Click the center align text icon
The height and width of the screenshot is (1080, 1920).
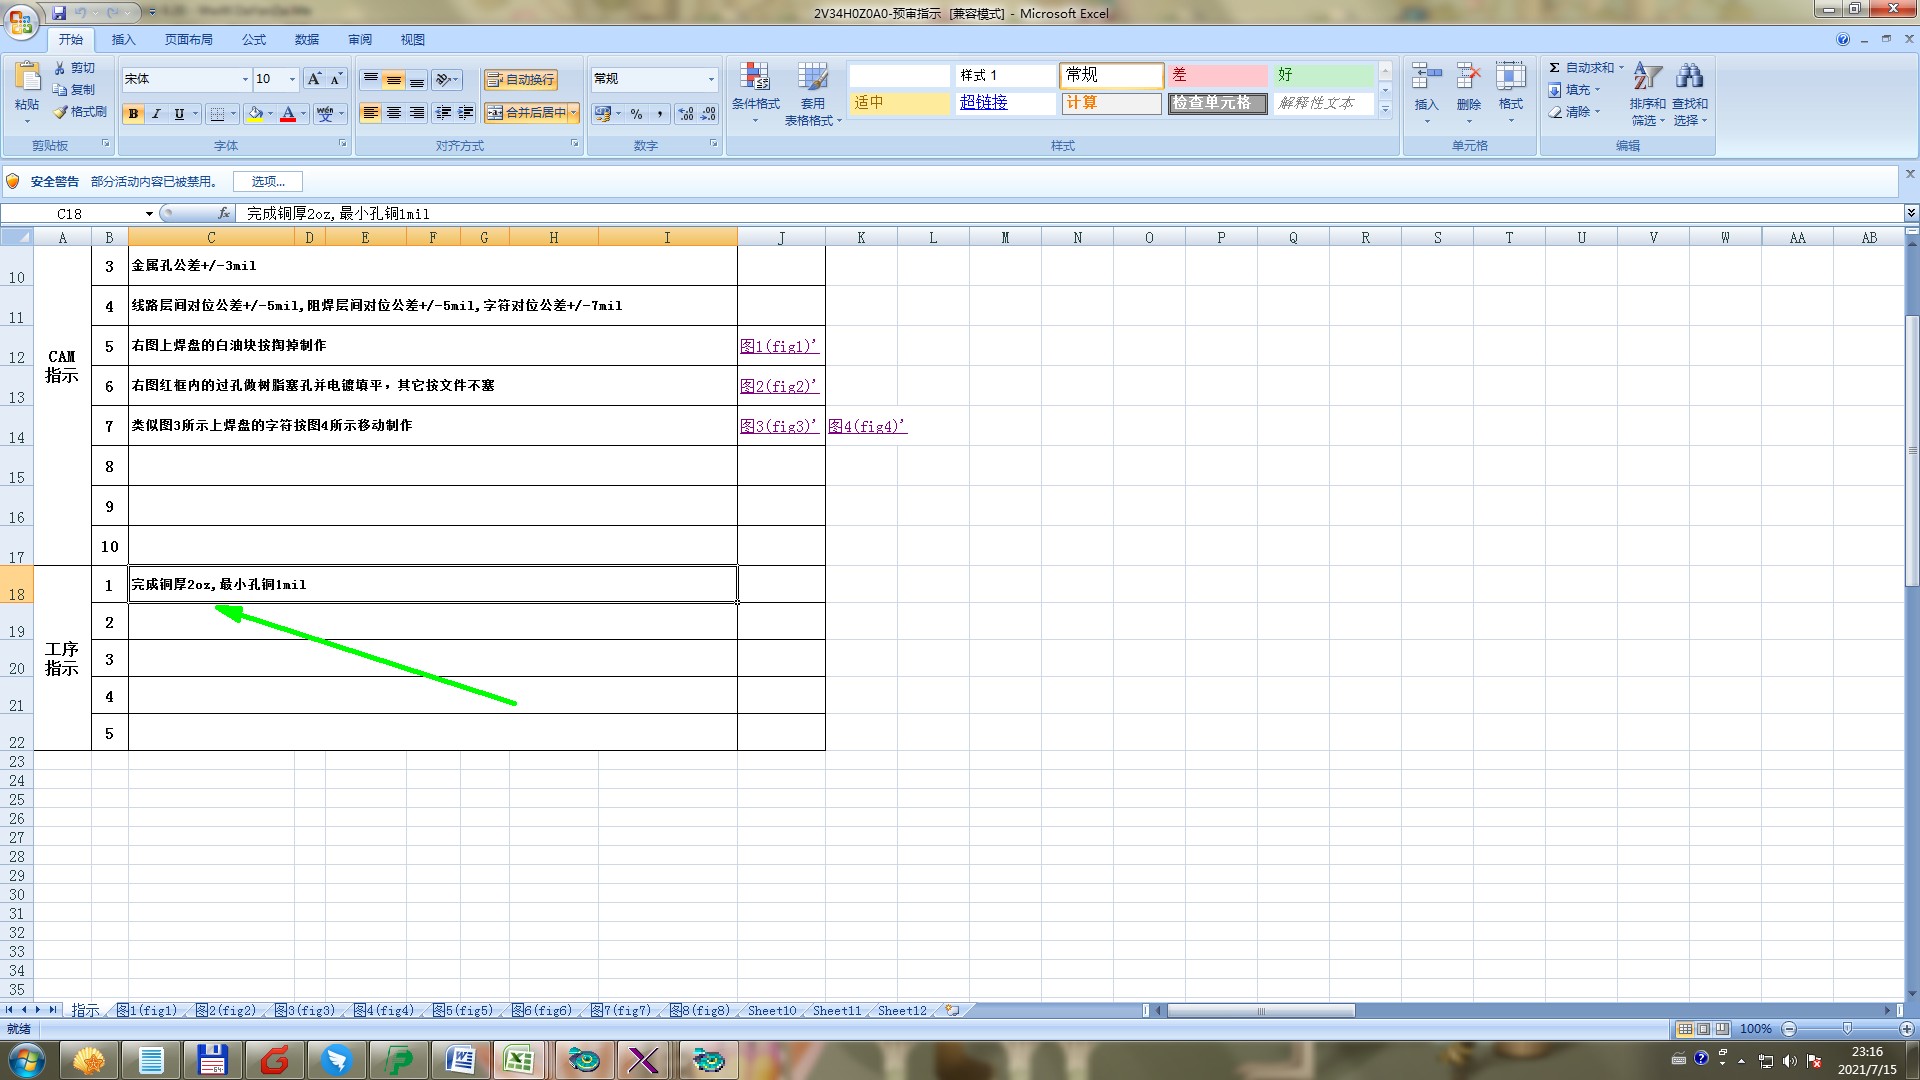coord(394,113)
